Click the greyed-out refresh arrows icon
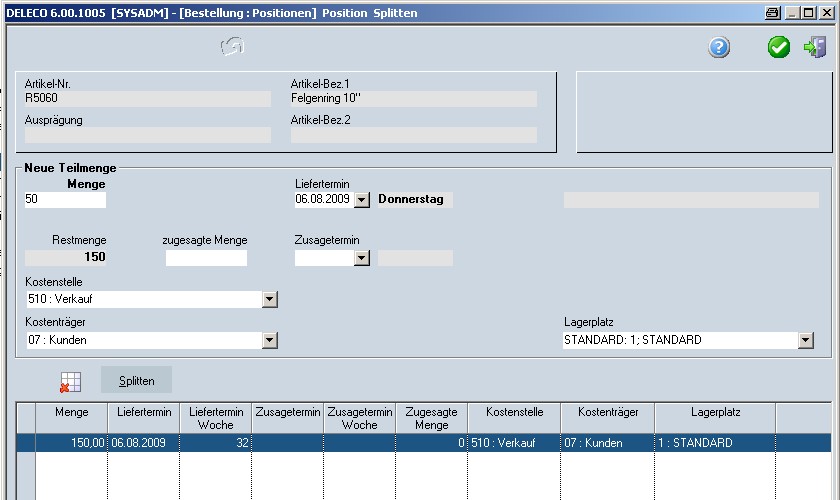The height and width of the screenshot is (500, 840). pyautogui.click(x=233, y=46)
